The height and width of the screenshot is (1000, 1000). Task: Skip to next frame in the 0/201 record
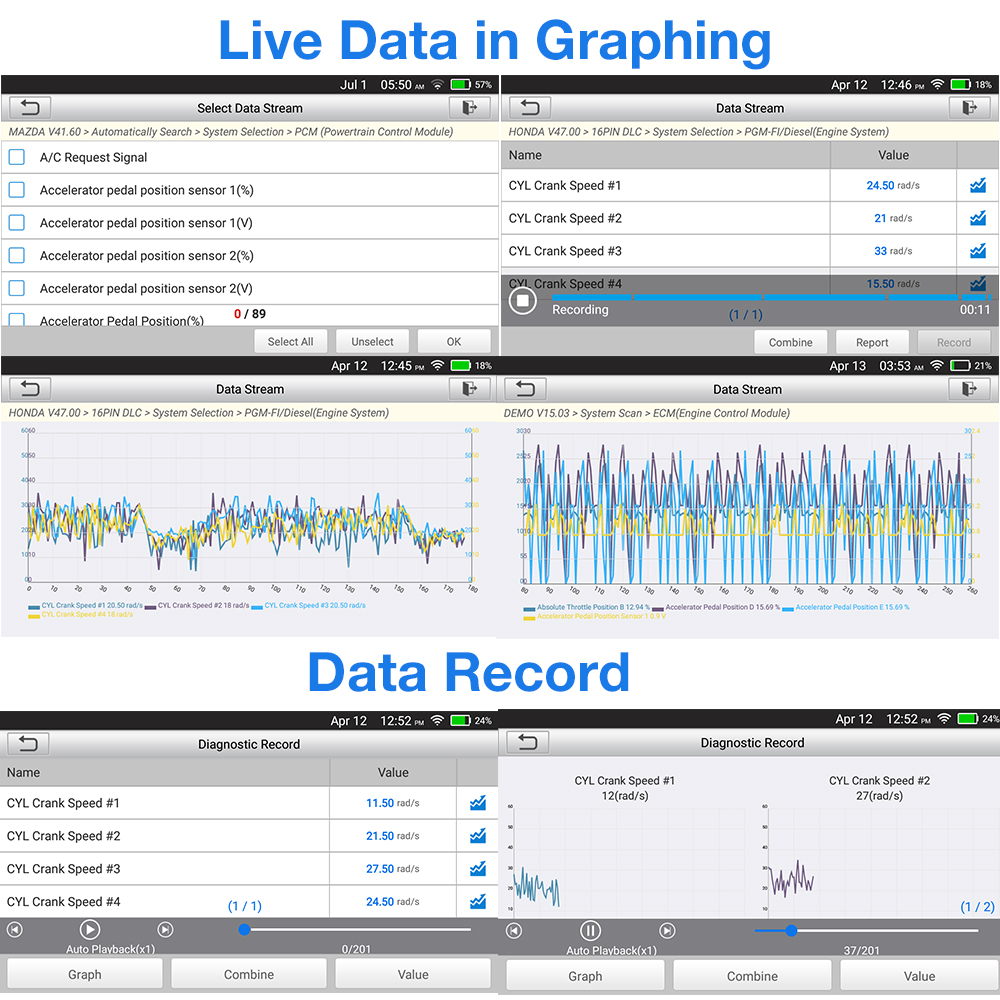tap(165, 930)
